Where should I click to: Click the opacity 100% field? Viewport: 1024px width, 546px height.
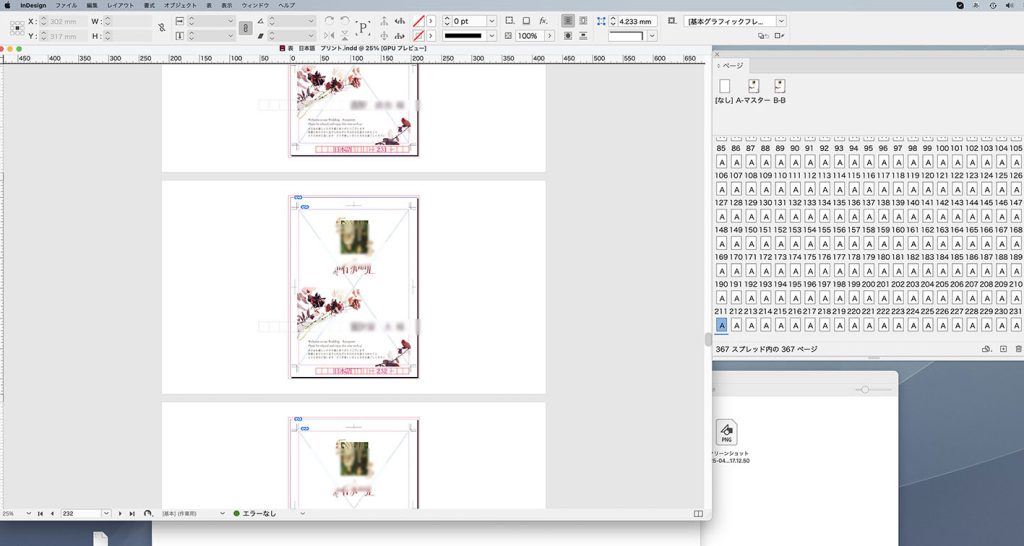point(530,36)
